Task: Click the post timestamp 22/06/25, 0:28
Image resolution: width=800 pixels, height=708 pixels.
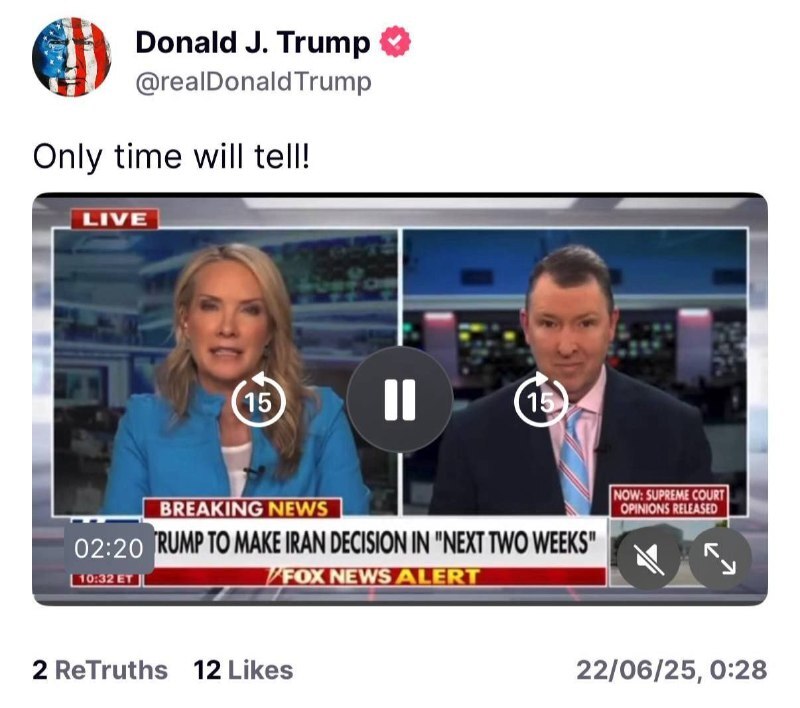Action: (671, 670)
